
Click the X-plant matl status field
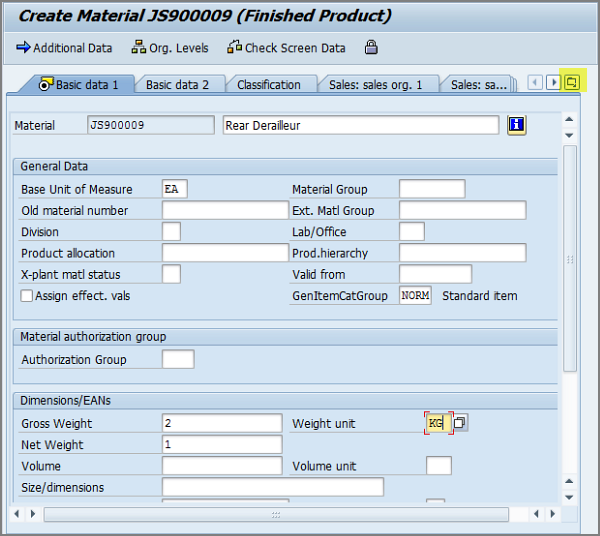click(171, 274)
